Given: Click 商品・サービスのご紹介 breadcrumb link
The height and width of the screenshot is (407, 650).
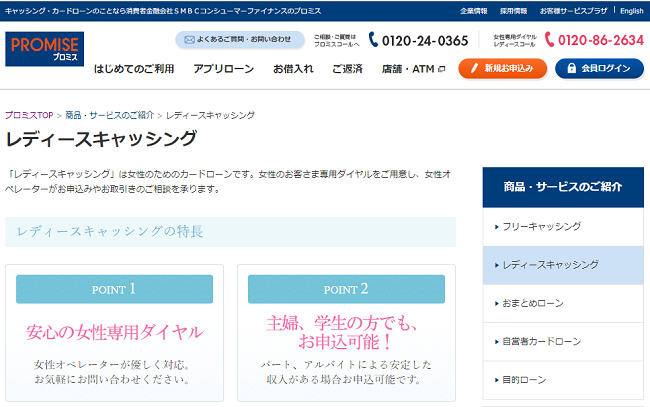Looking at the screenshot, I should point(109,115).
